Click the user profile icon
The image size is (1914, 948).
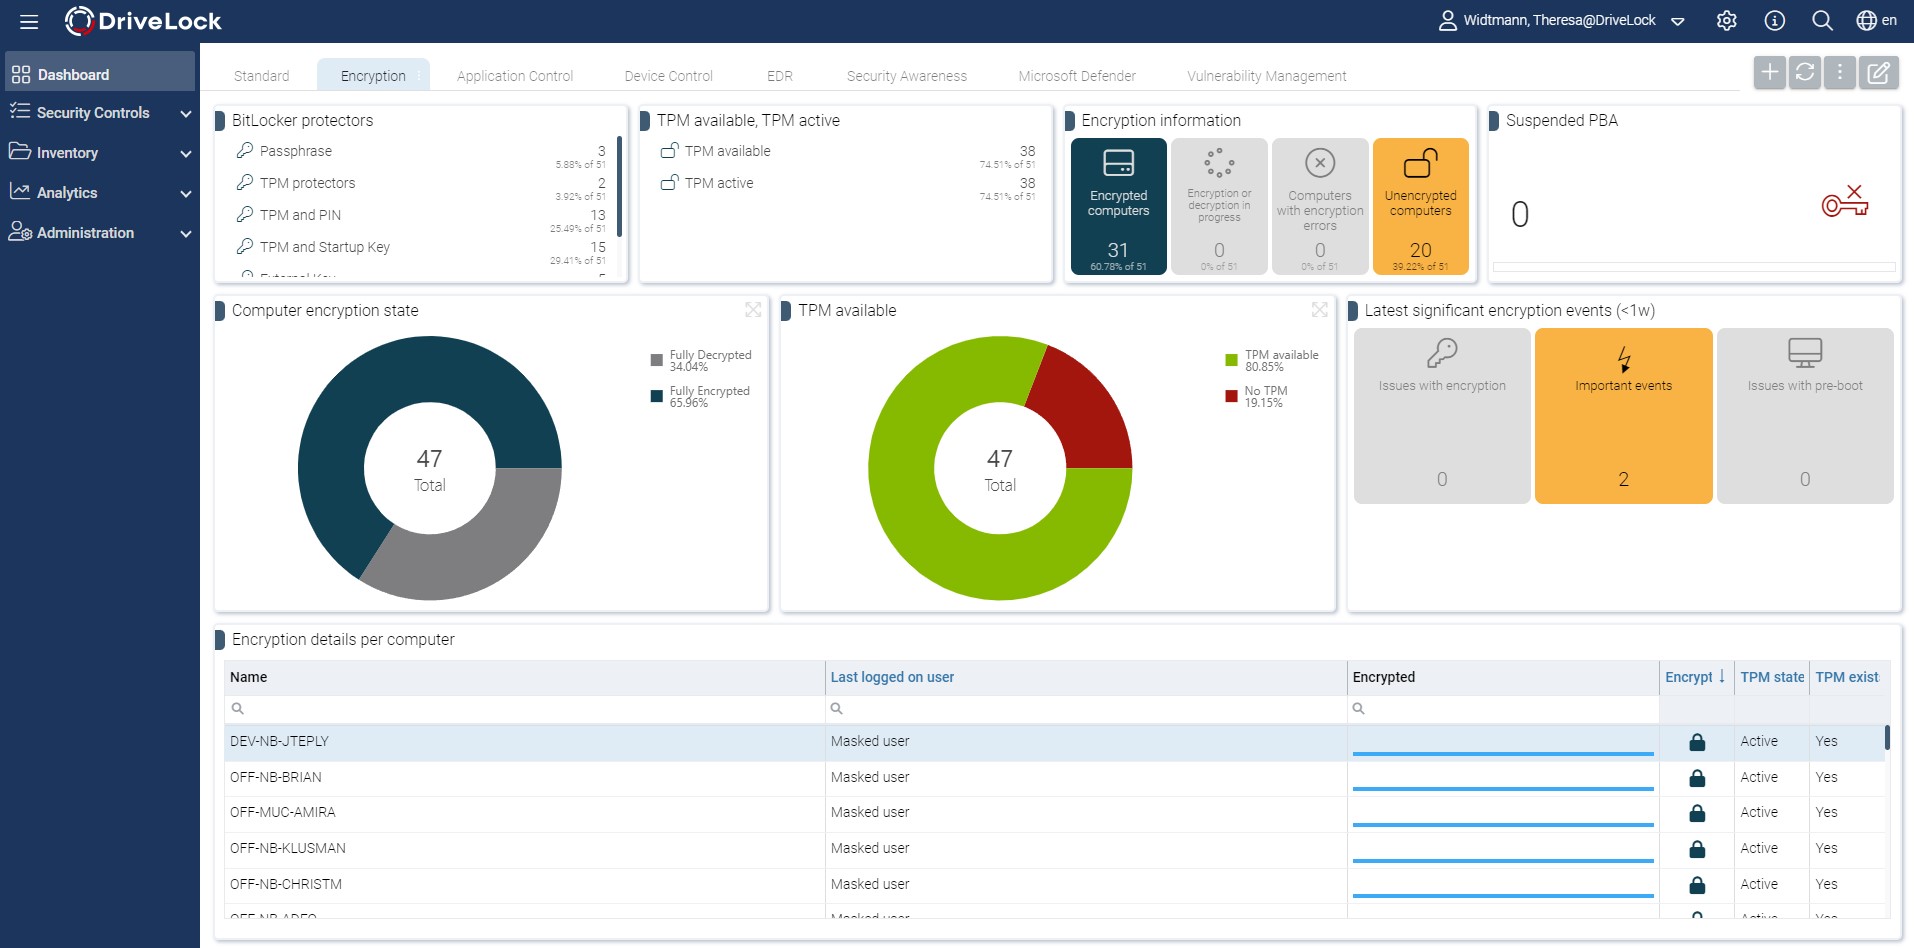tap(1447, 21)
